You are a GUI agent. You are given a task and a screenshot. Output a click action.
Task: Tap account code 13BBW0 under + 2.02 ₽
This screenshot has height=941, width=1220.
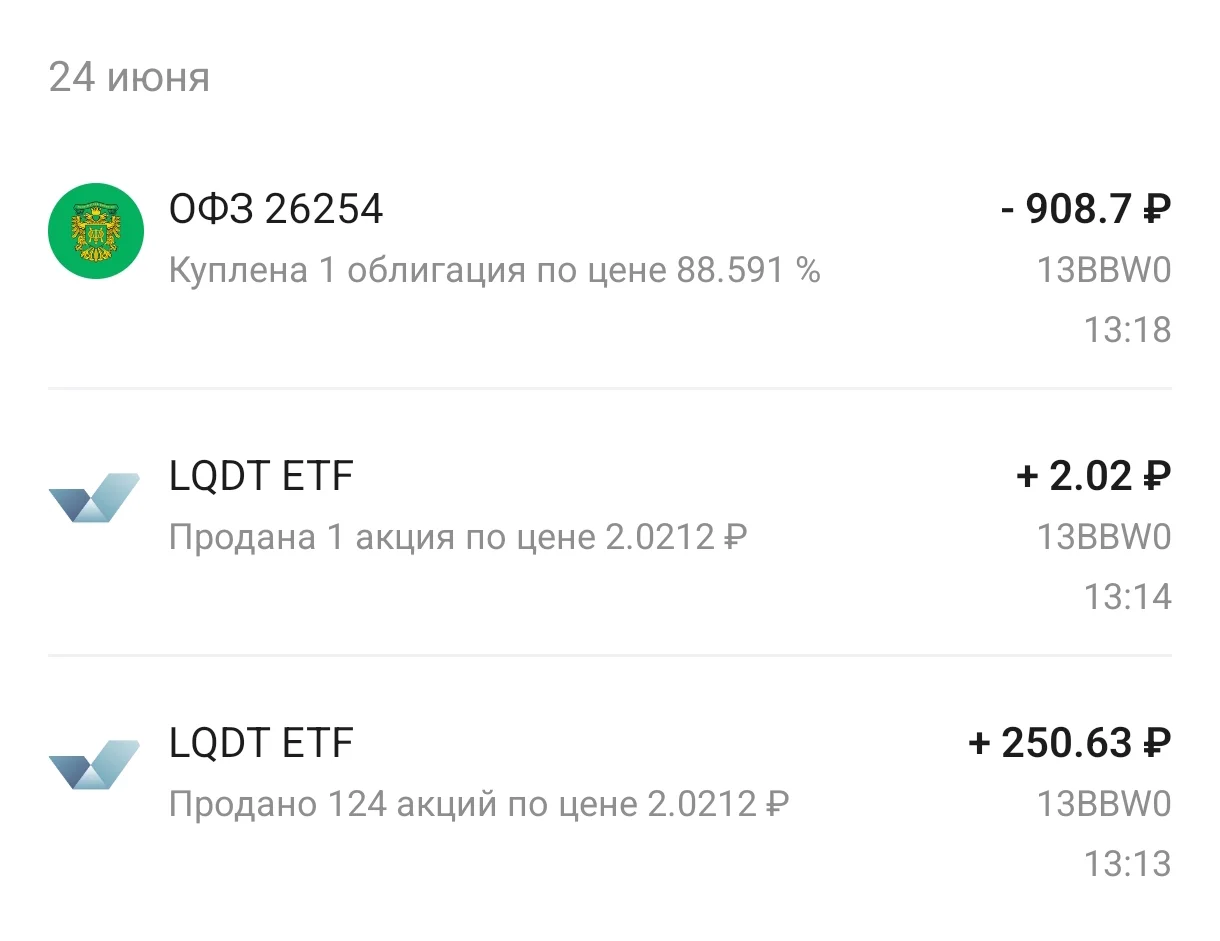[x=1104, y=538]
